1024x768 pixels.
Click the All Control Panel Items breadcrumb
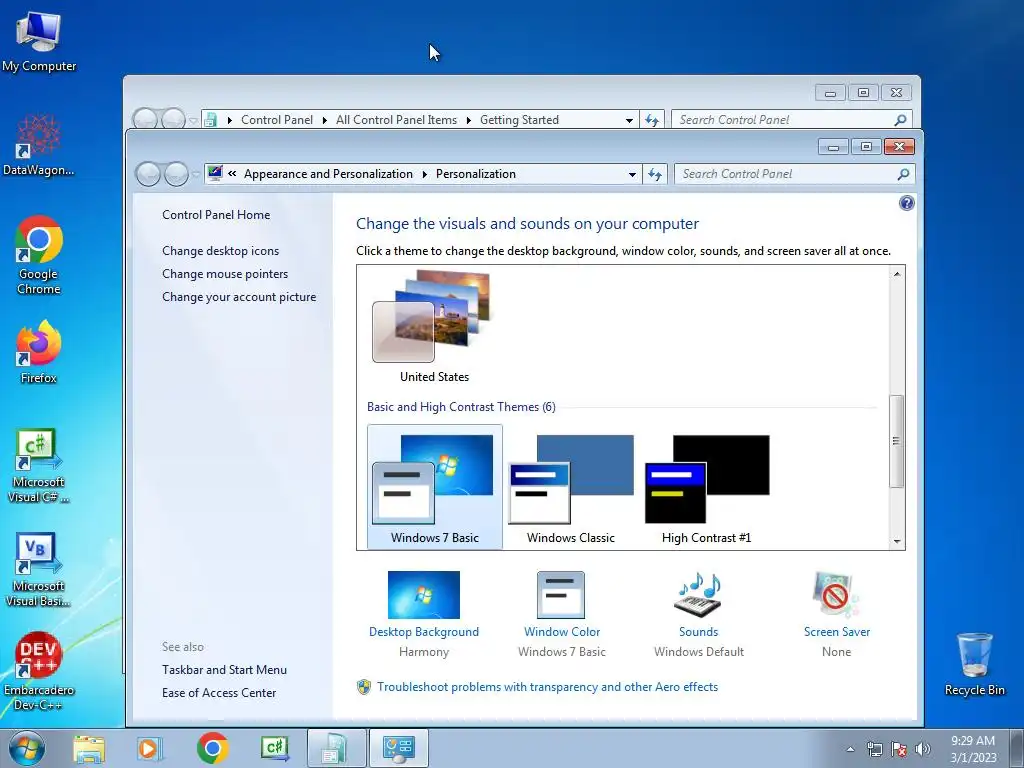click(x=396, y=120)
